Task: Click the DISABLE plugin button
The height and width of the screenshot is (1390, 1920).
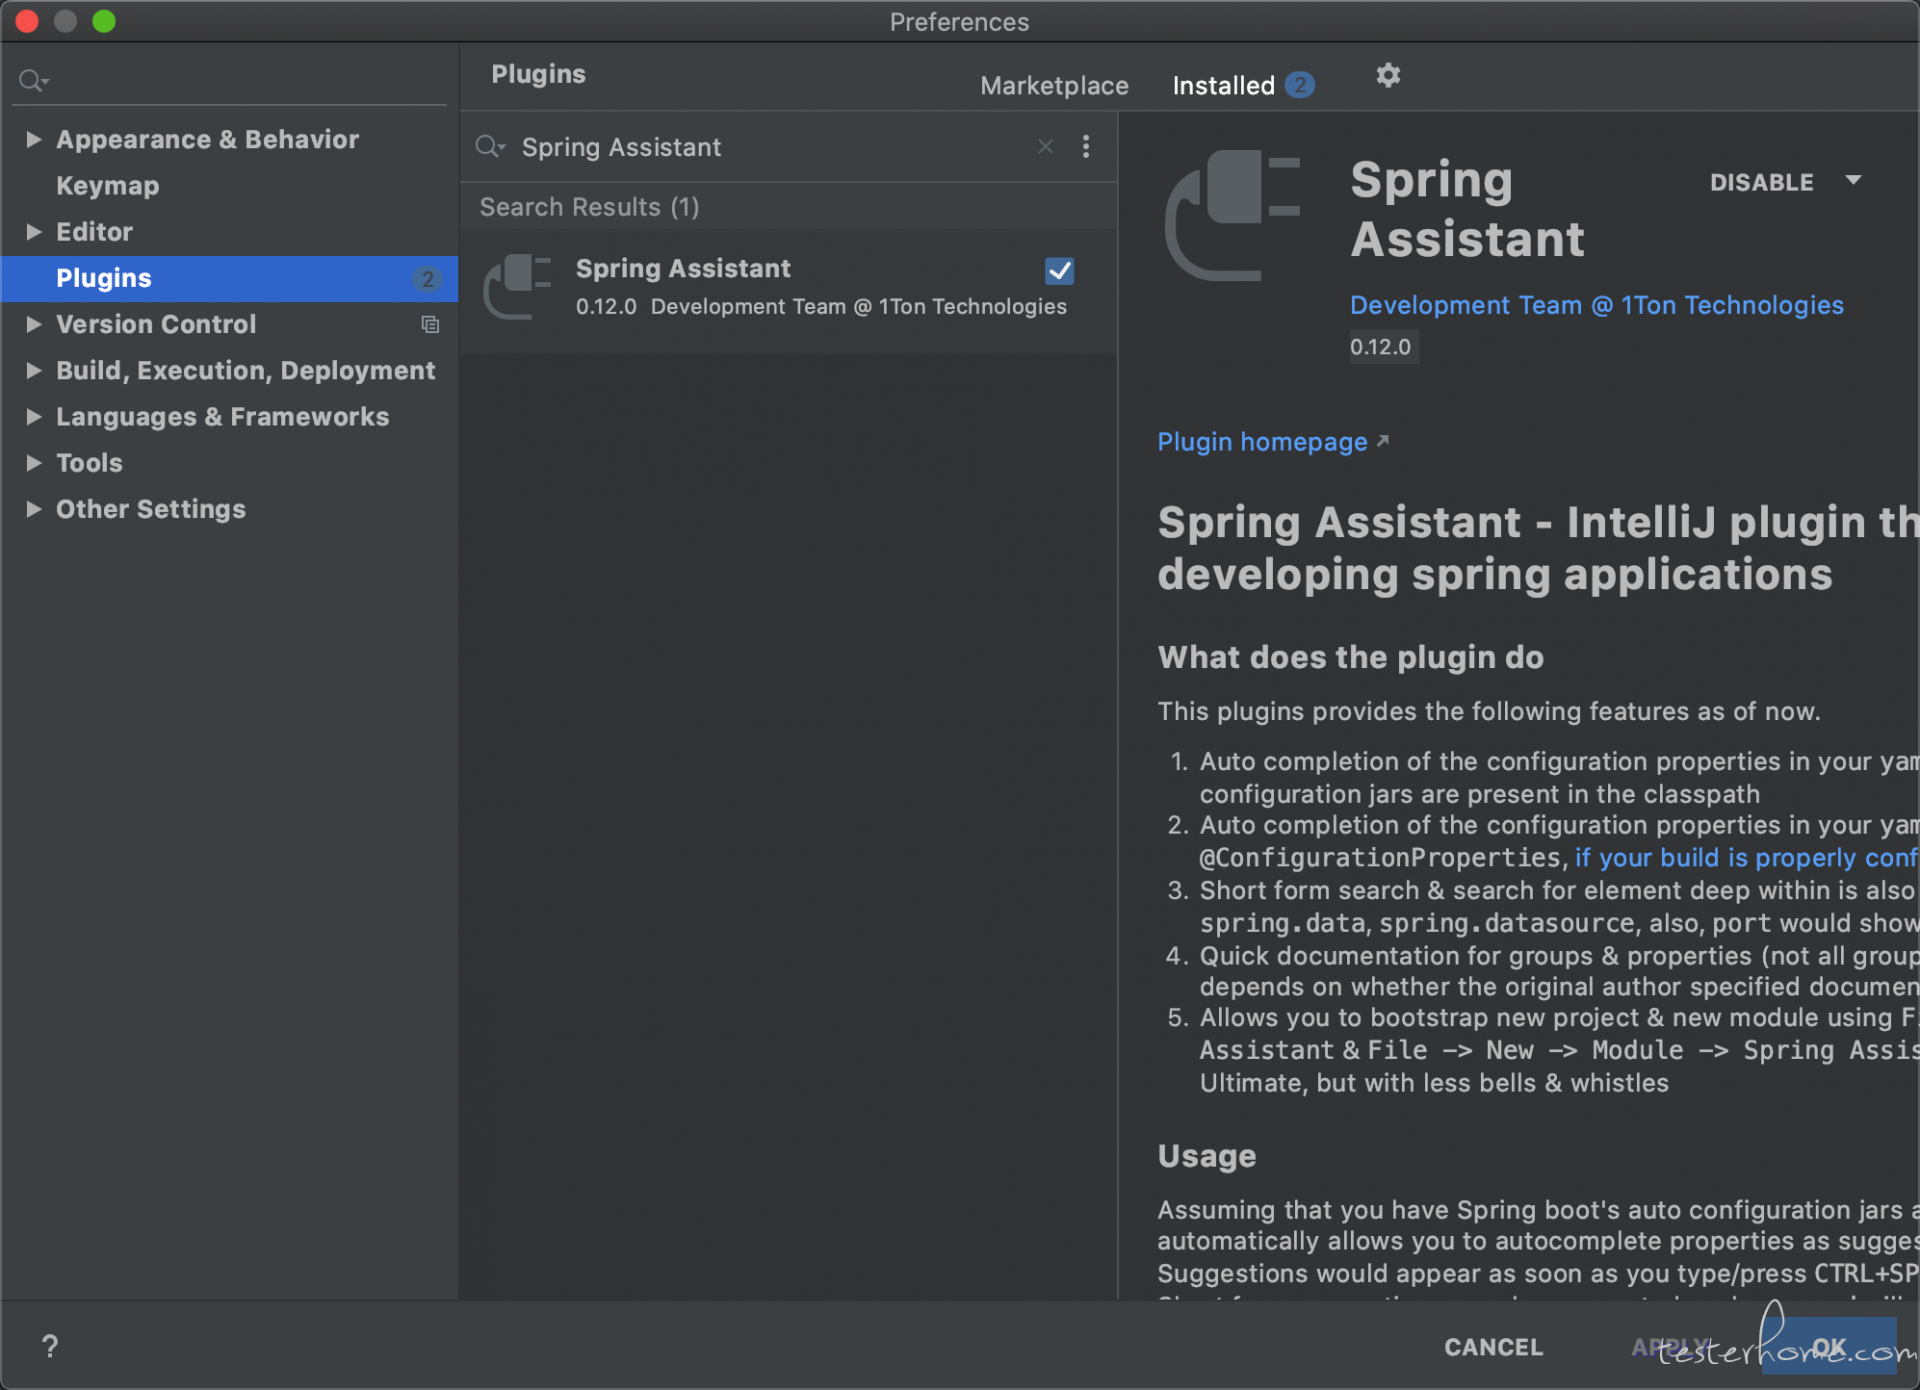Action: (1761, 182)
